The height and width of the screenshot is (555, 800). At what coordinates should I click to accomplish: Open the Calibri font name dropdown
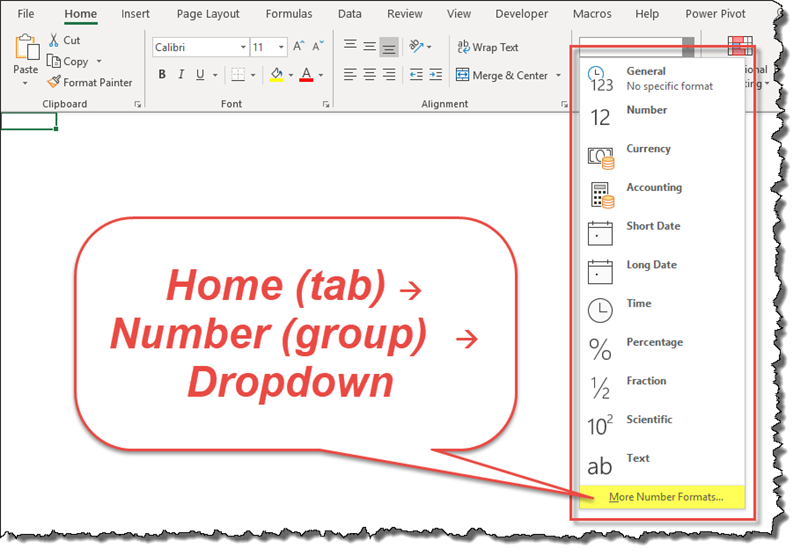click(243, 47)
